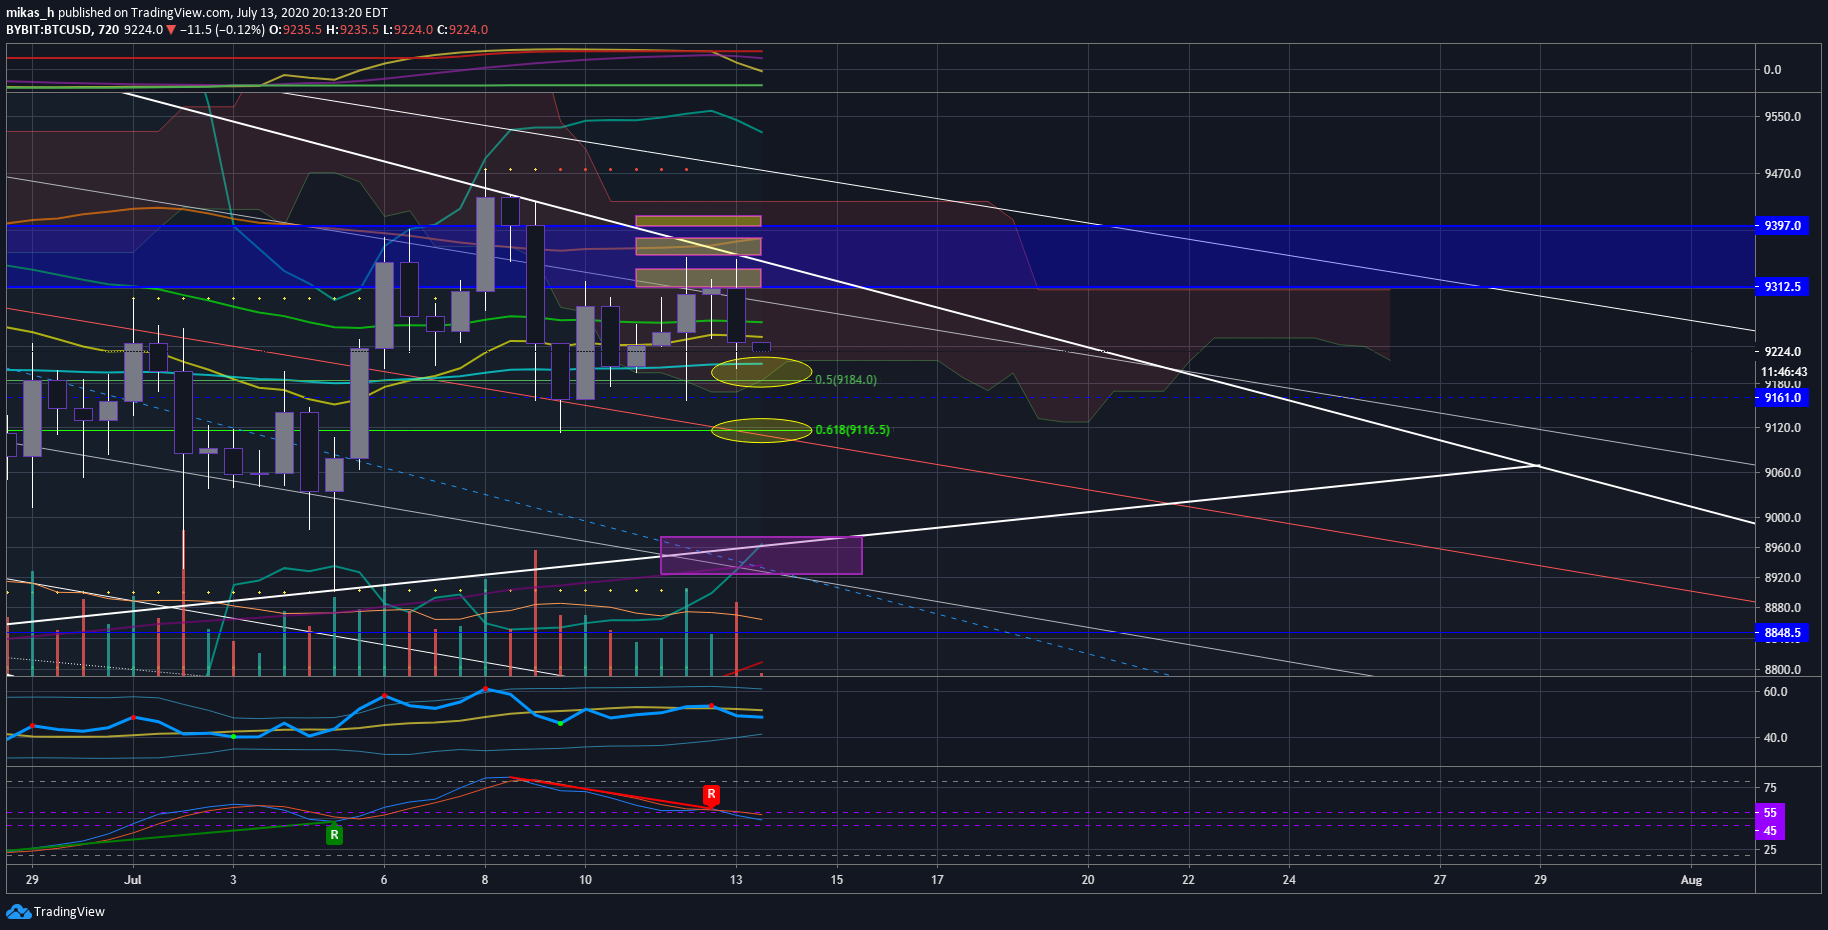Click the blue 9161.0 price level tag
The image size is (1828, 930).
tap(1782, 398)
